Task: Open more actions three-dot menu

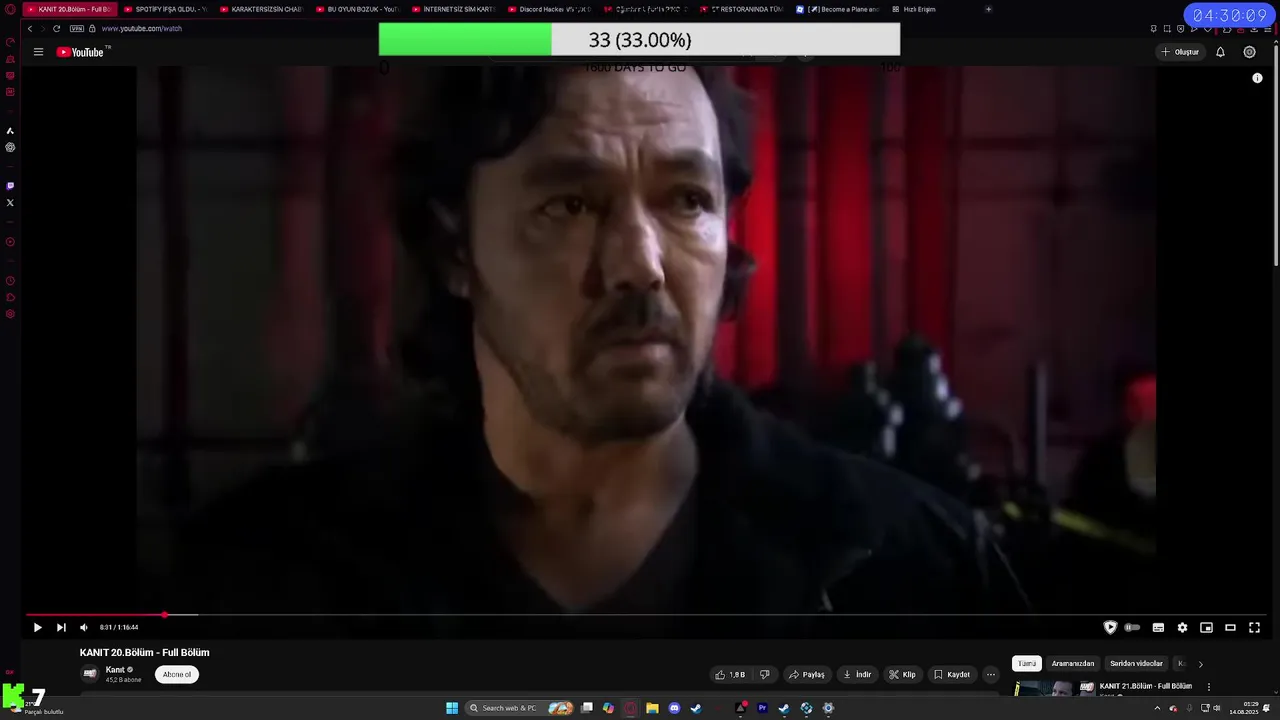Action: coord(991,674)
